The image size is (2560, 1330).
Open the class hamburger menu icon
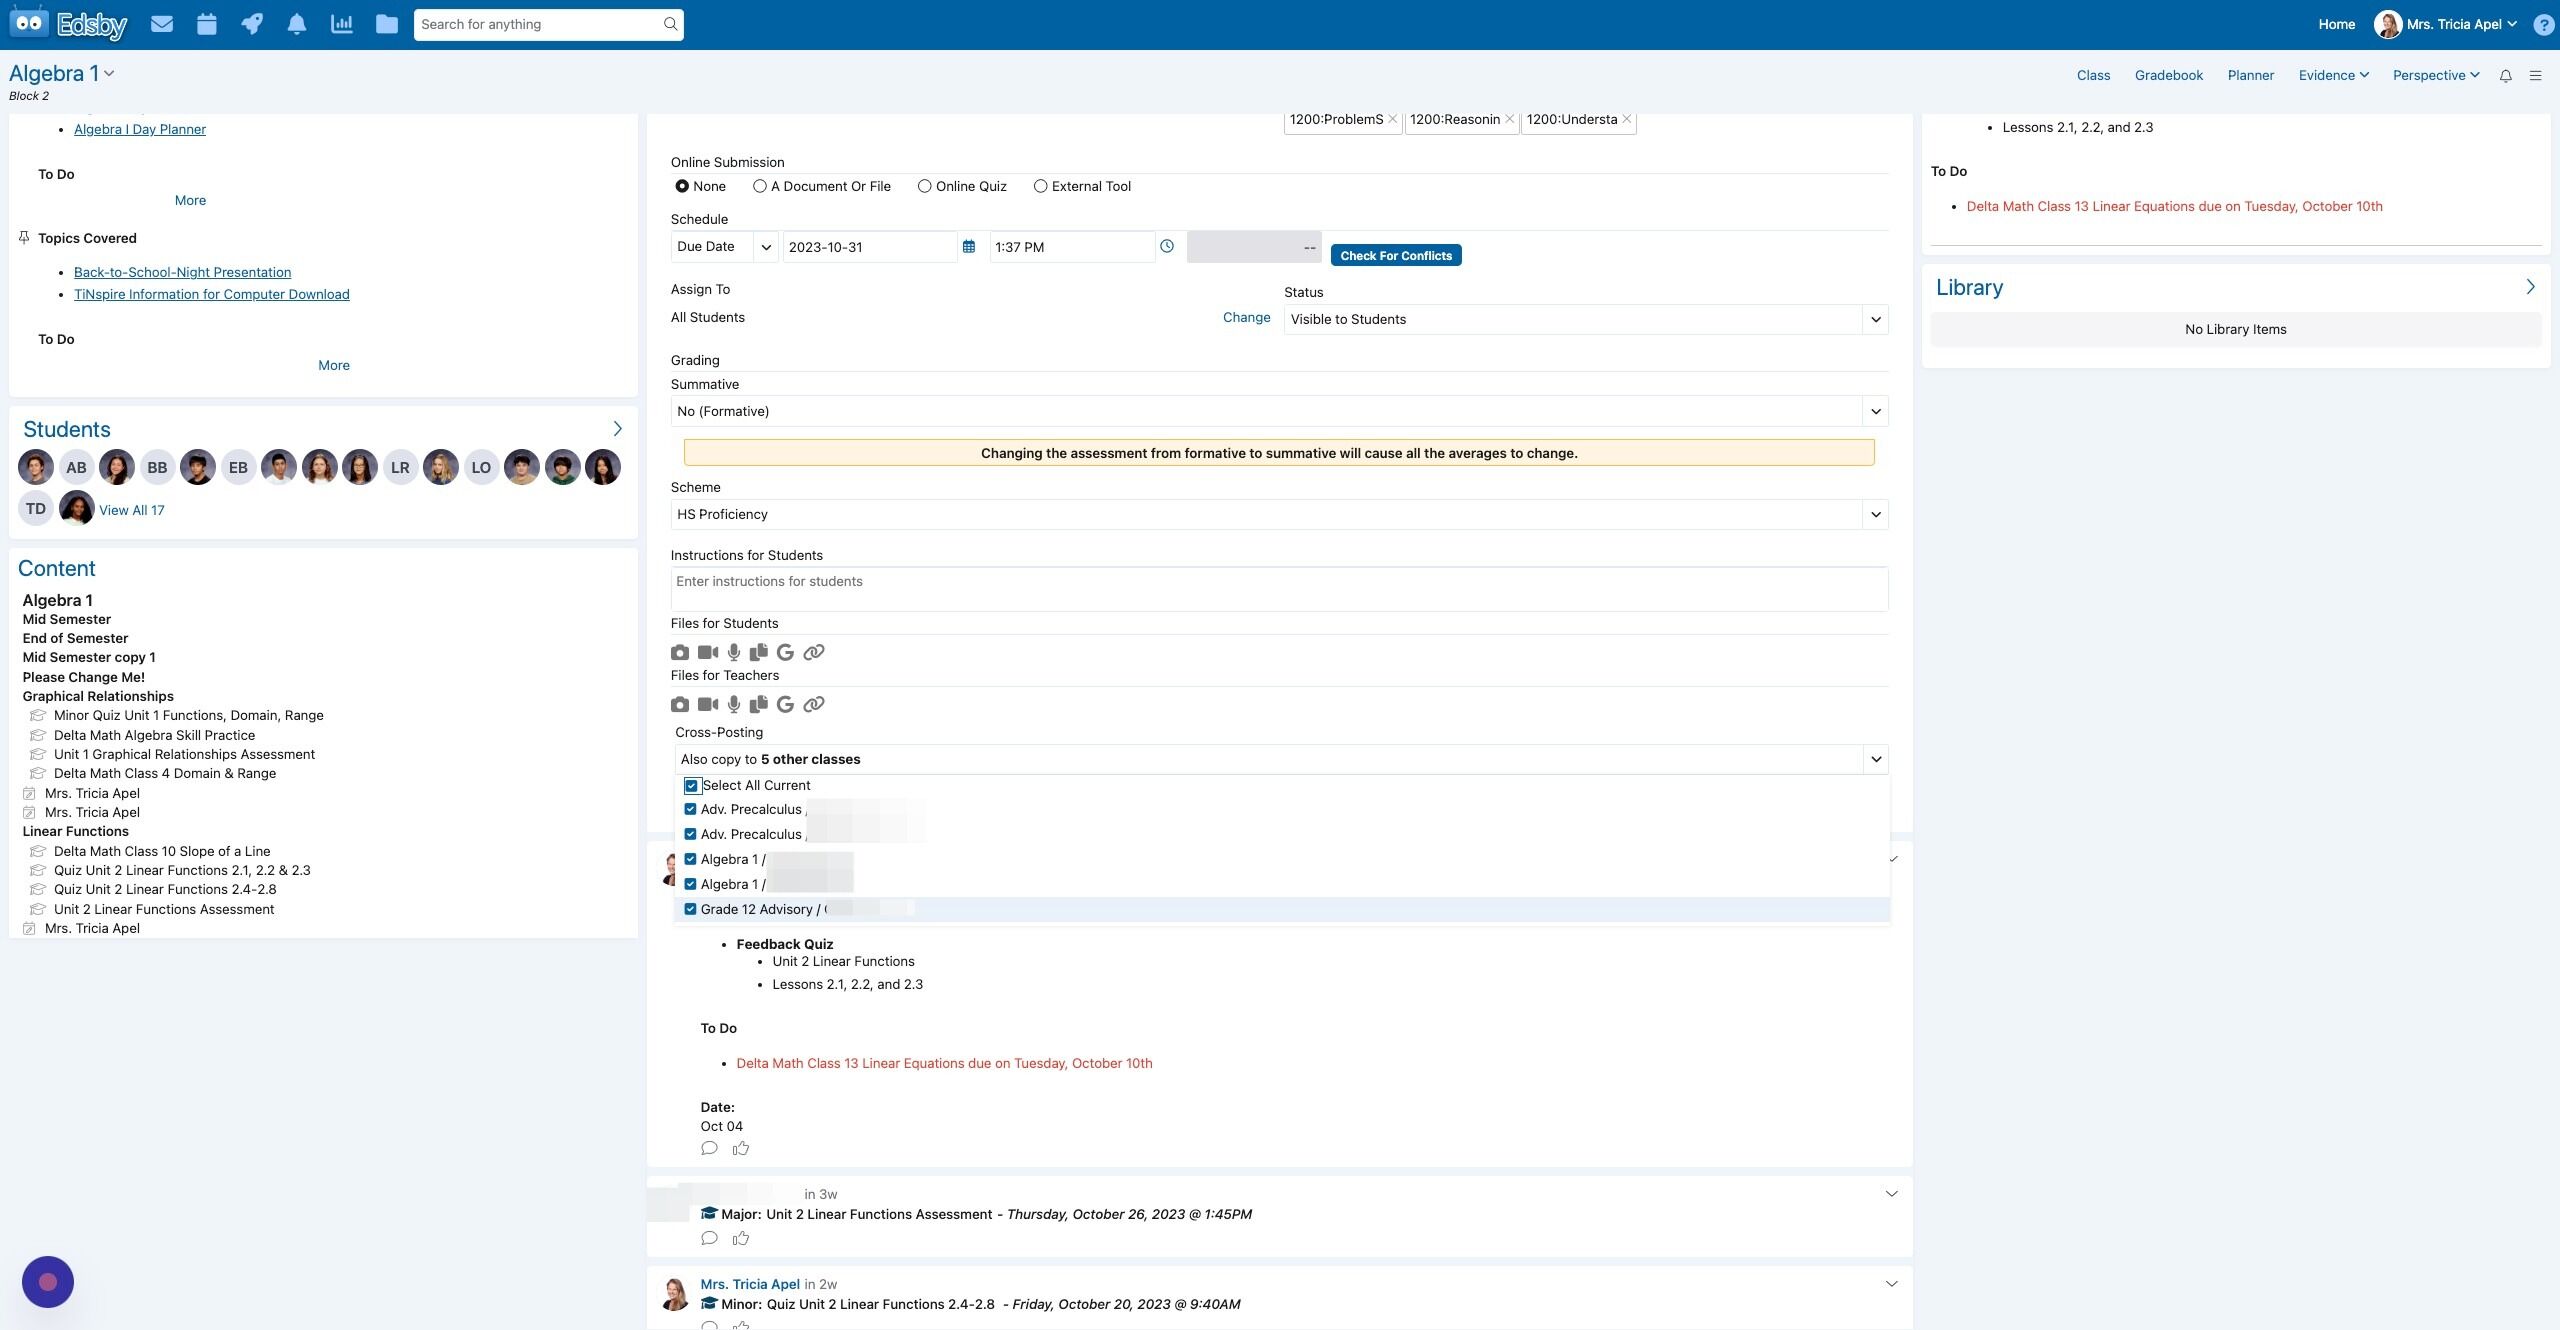pyautogui.click(x=2535, y=76)
